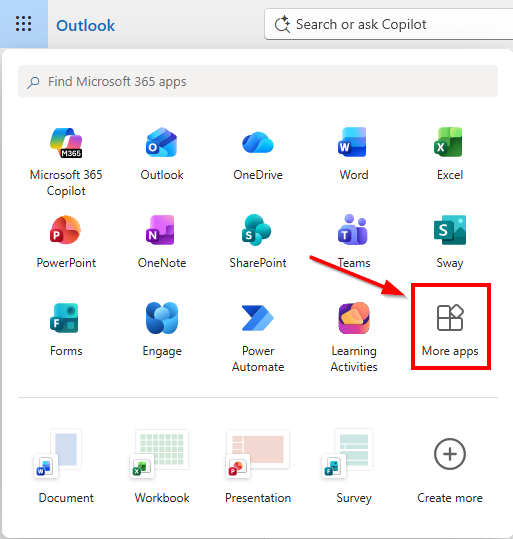
Task: Click the Outlook title link in the header
Action: pos(86,25)
